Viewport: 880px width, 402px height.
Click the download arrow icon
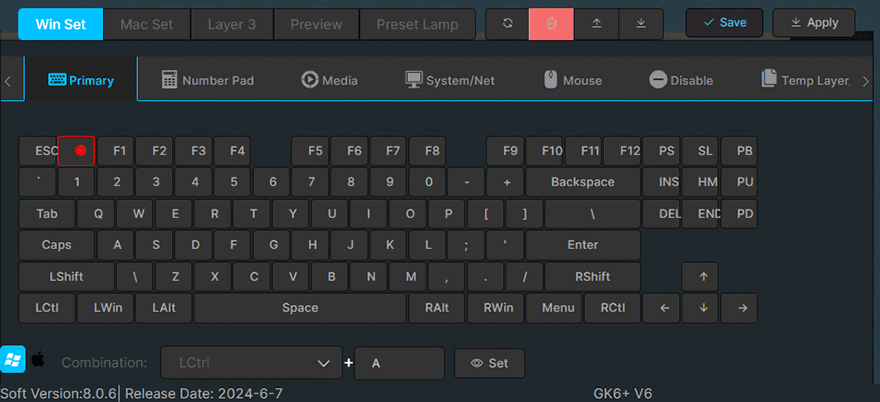641,24
